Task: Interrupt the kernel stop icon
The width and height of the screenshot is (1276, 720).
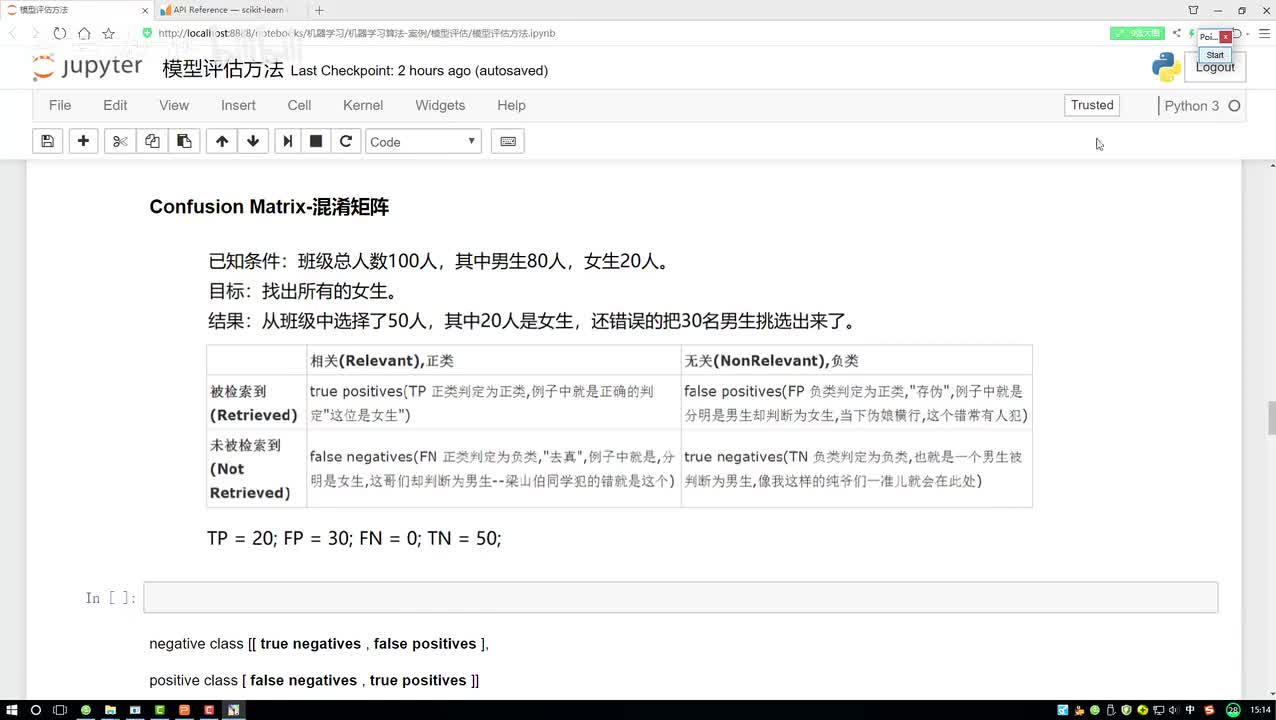Action: [316, 141]
